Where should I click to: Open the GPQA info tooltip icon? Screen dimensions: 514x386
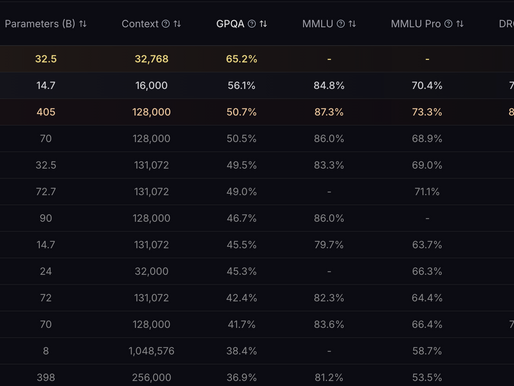coord(252,24)
